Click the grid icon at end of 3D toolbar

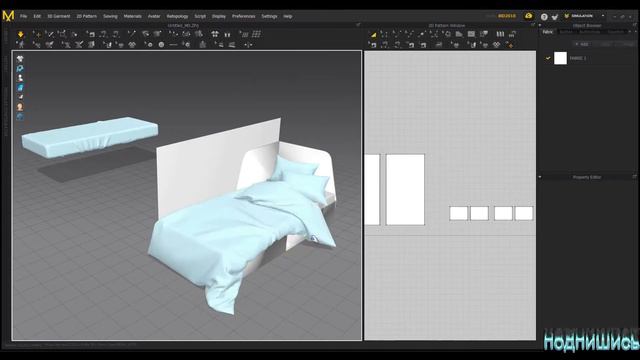coord(256,34)
